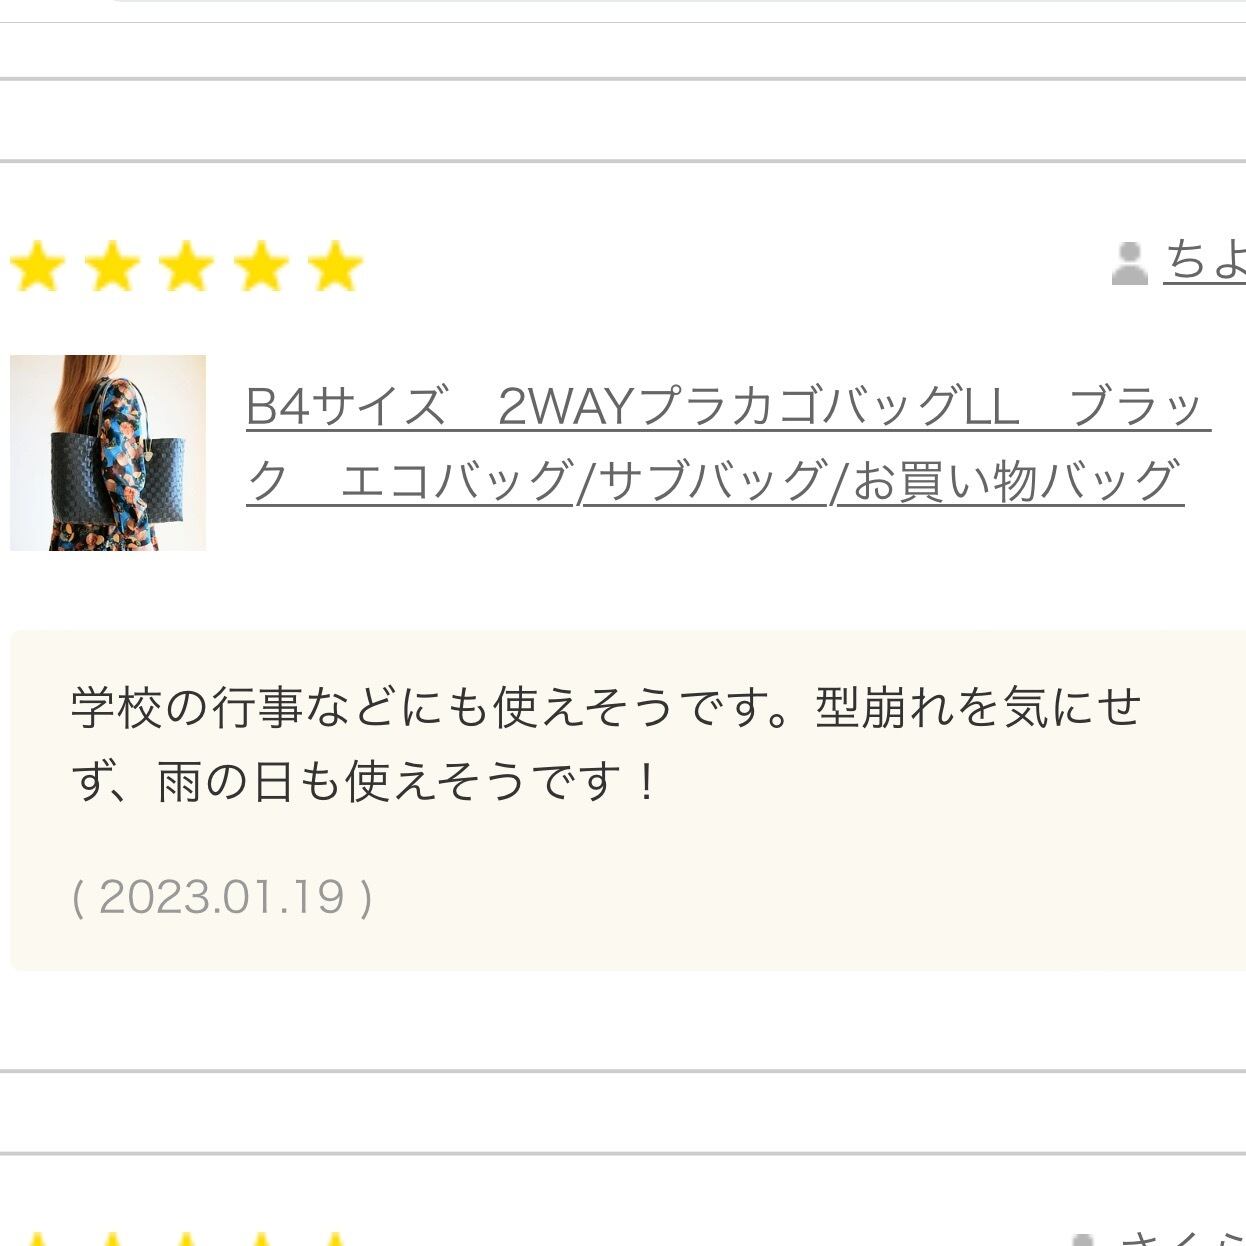Click the gray user avatar icon beside ちよ

pos(1130,263)
